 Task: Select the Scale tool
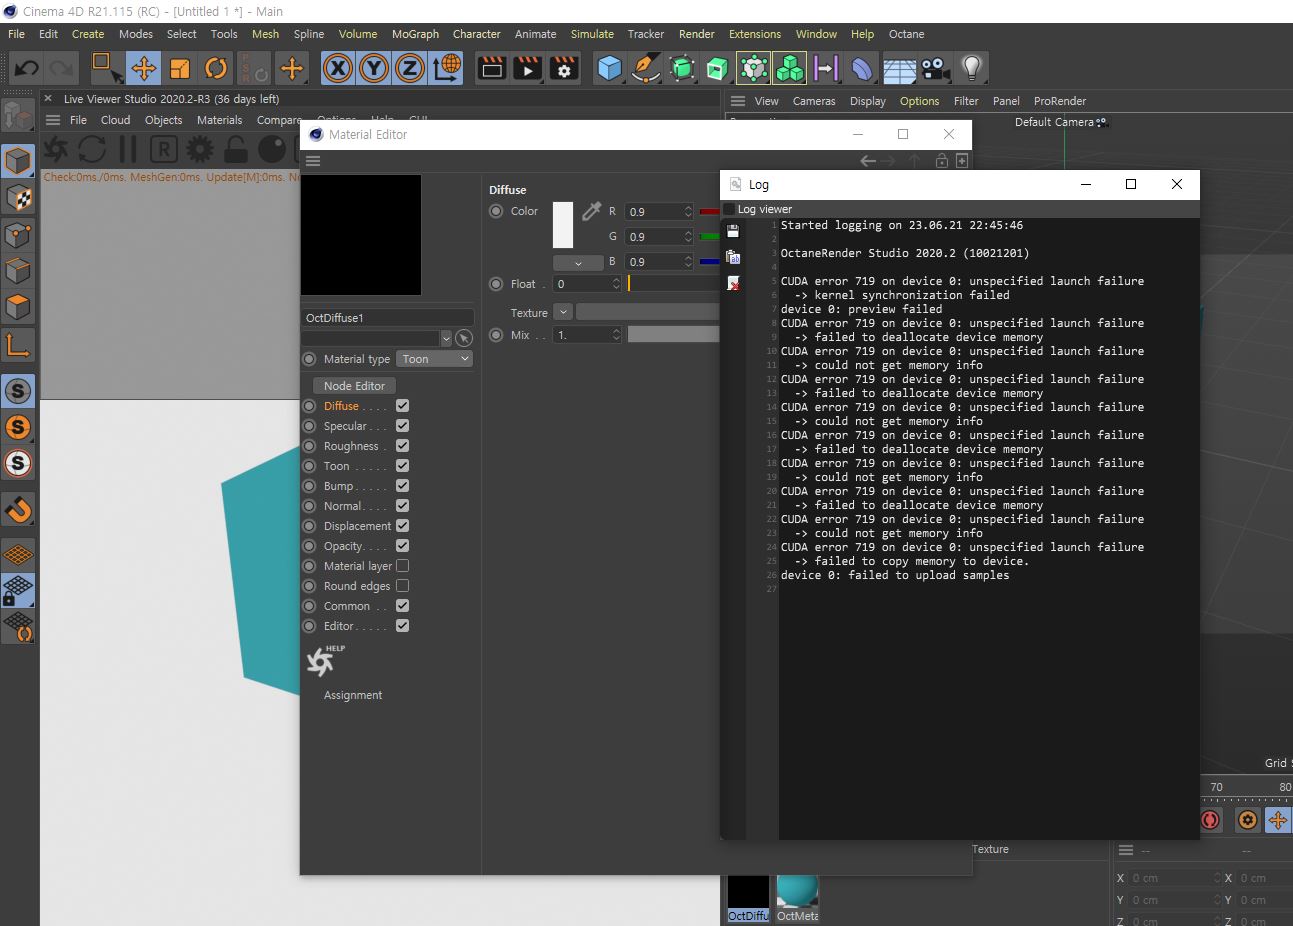coord(180,68)
